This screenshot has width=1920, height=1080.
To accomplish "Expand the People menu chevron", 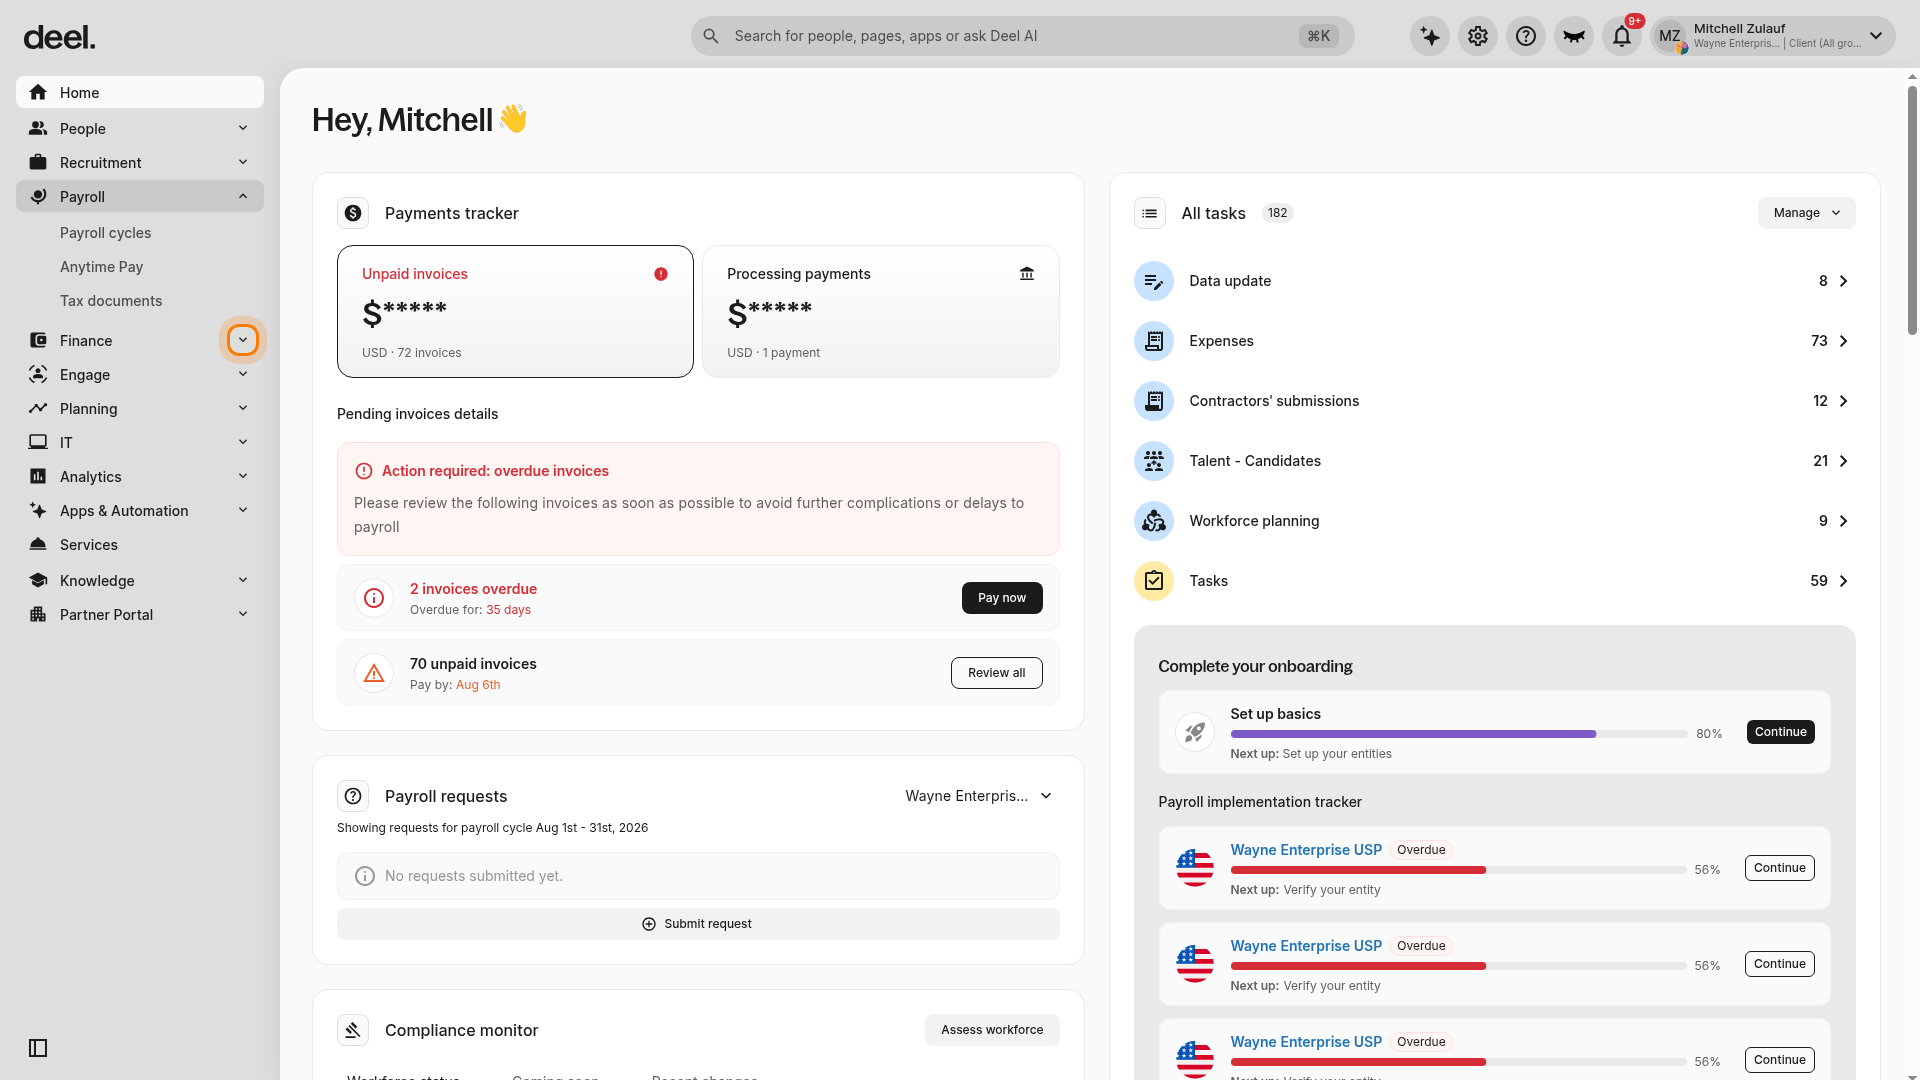I will pyautogui.click(x=243, y=128).
